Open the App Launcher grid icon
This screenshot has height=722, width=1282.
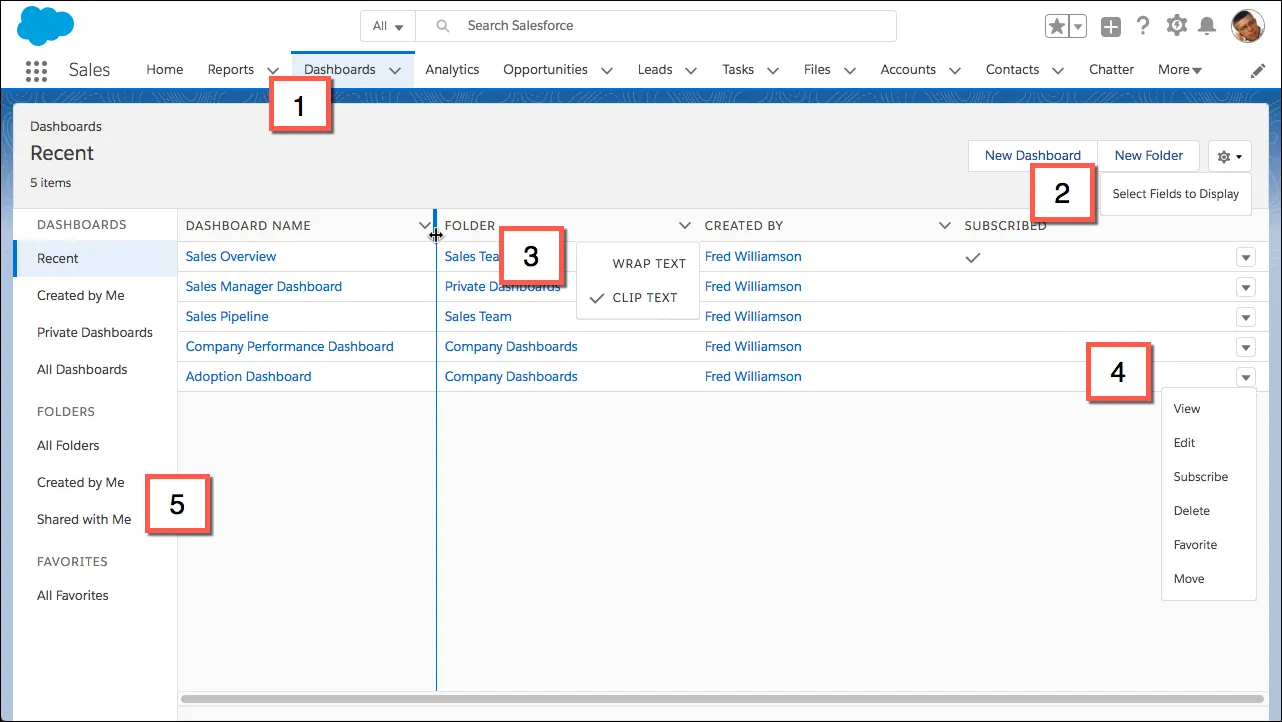36,70
